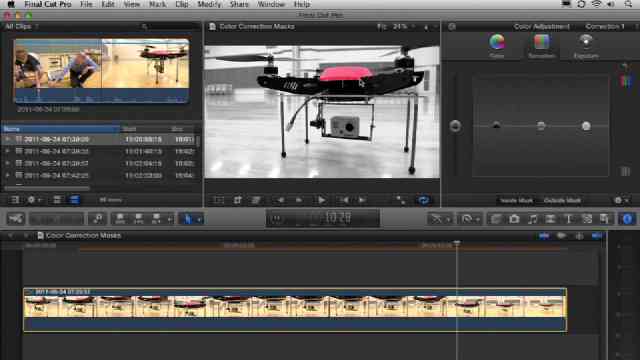Insert clip into the timeline
The width and height of the screenshot is (640, 360).
coord(138,219)
